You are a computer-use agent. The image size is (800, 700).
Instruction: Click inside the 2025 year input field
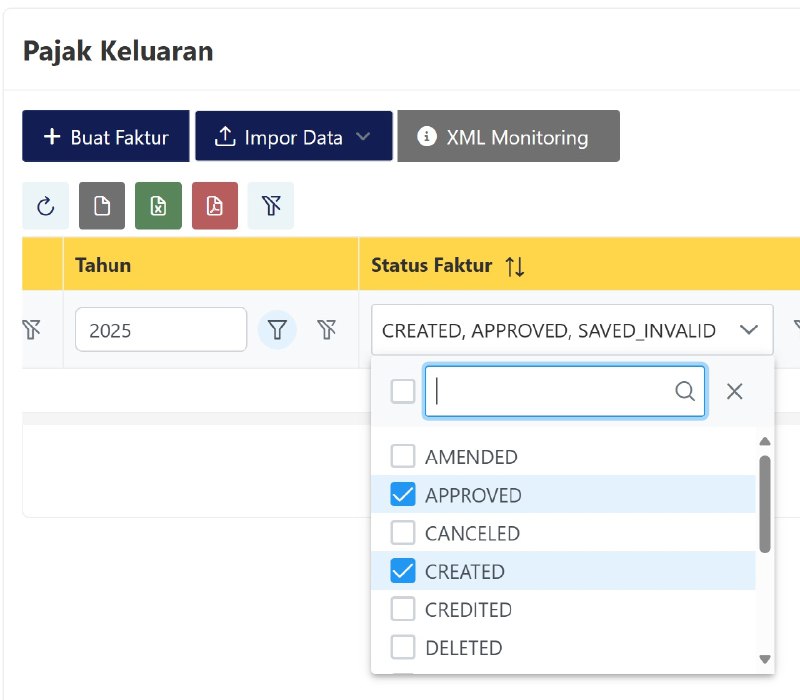[x=160, y=329]
